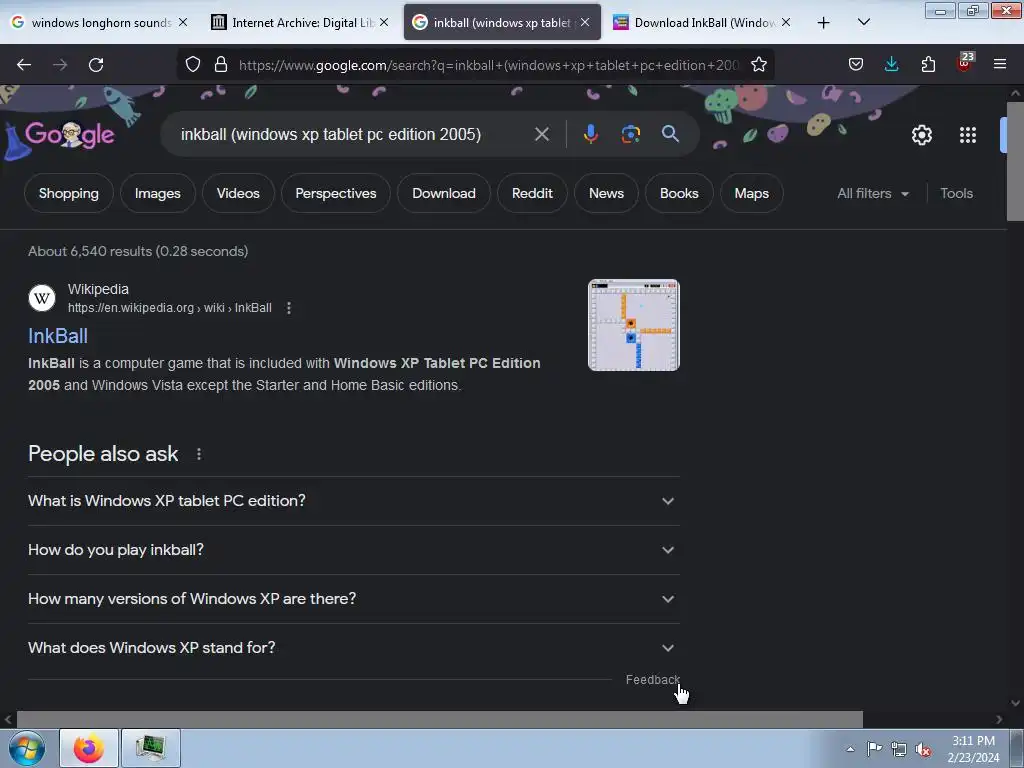This screenshot has width=1024, height=768.
Task: Filter results by Books
Action: [679, 193]
